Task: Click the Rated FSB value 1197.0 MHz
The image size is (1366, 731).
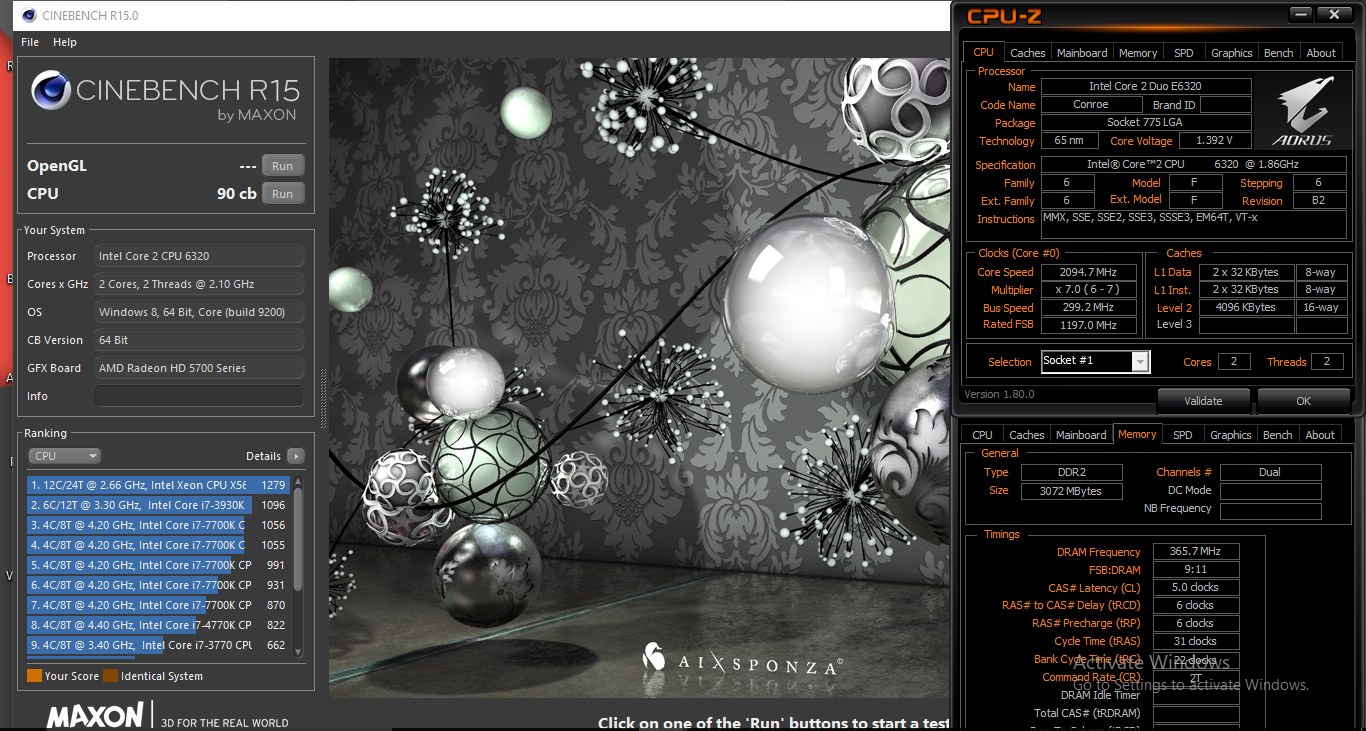Action: pos(1089,325)
